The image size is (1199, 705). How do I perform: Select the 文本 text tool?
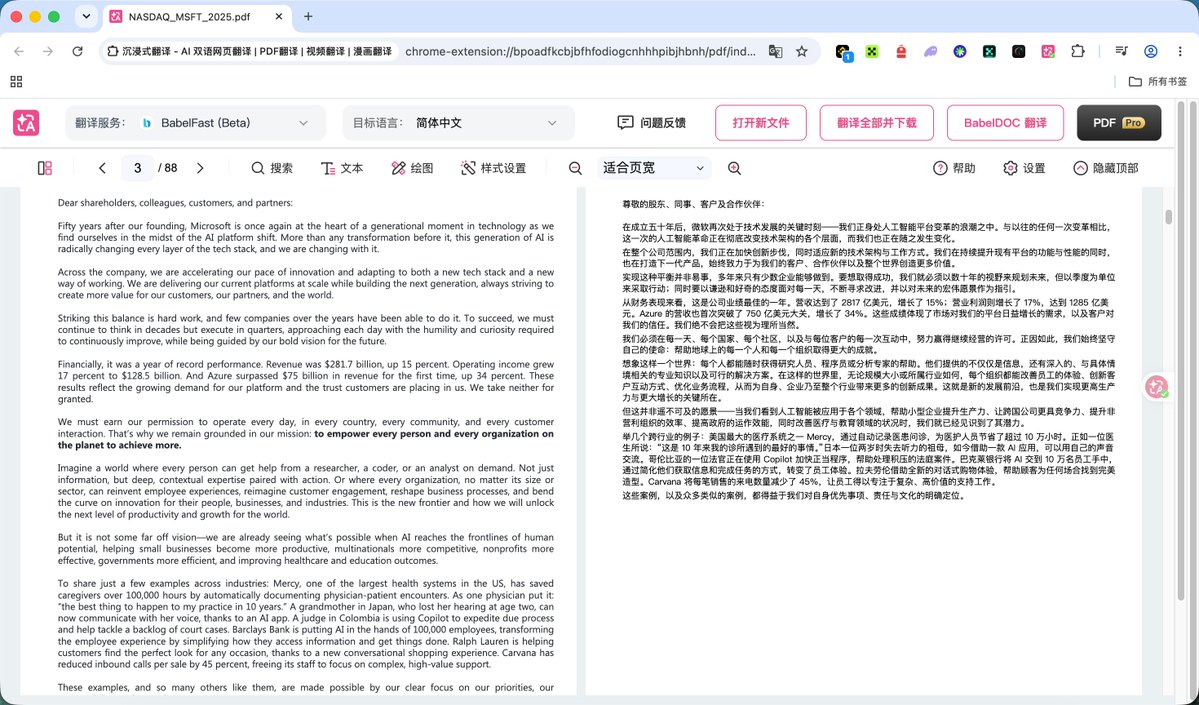point(342,168)
